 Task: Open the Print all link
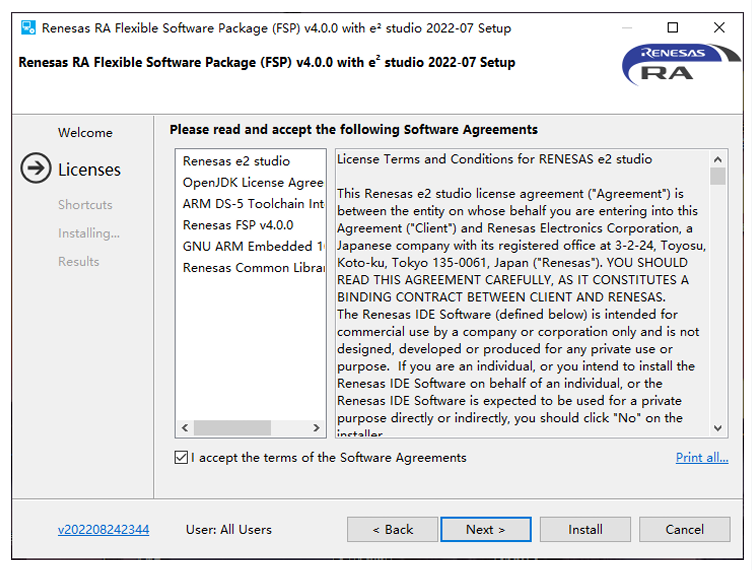(x=702, y=457)
